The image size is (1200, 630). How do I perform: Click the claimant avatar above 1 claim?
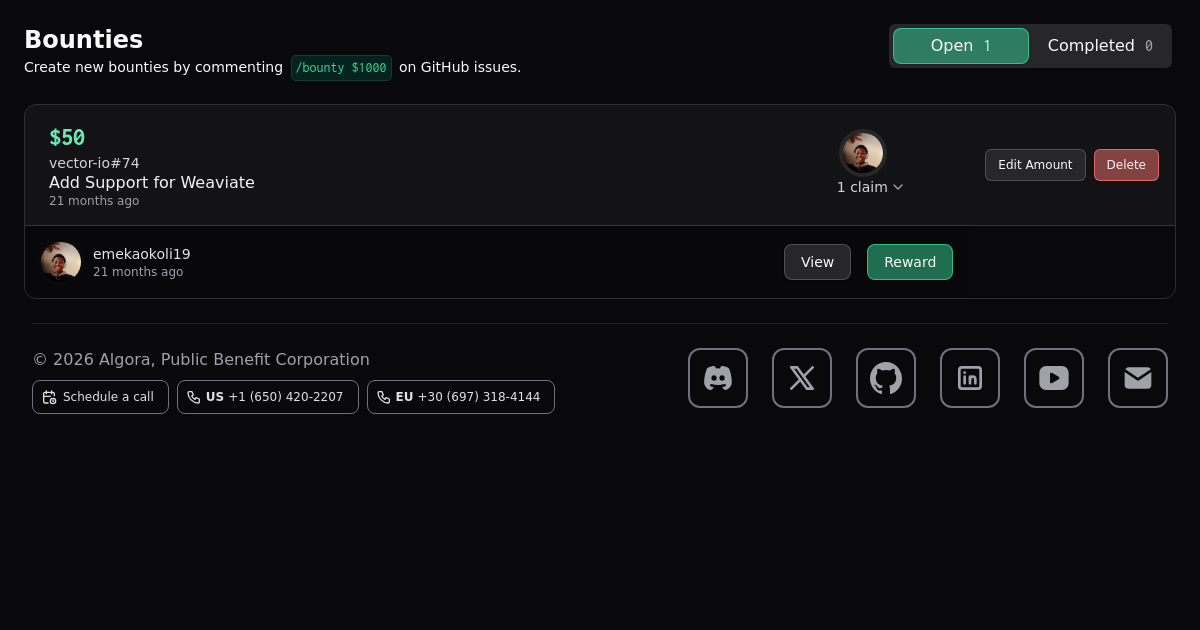tap(862, 153)
